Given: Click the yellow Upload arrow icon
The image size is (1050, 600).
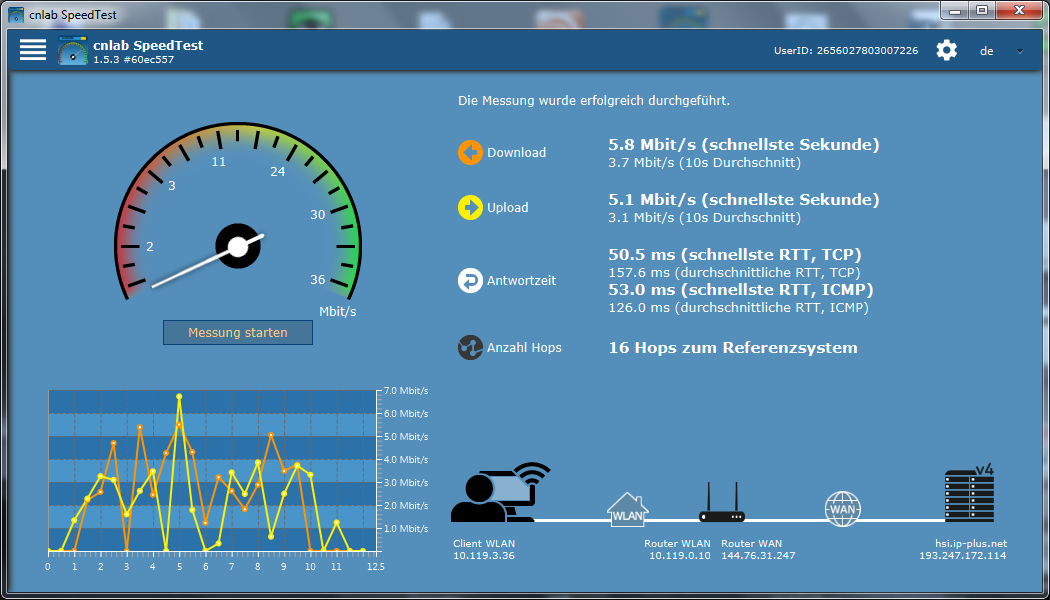Looking at the screenshot, I should coord(470,208).
